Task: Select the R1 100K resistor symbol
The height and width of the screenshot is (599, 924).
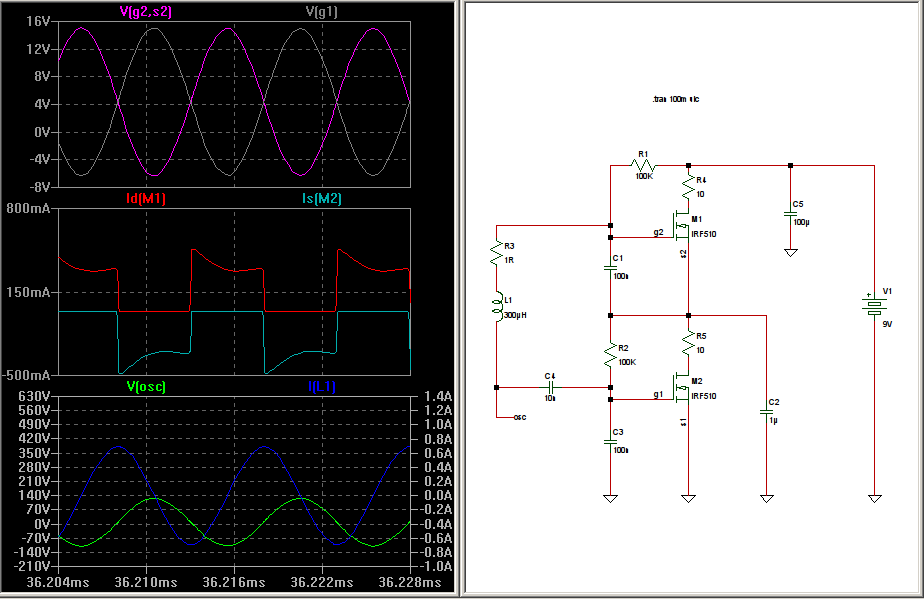Action: click(x=643, y=166)
